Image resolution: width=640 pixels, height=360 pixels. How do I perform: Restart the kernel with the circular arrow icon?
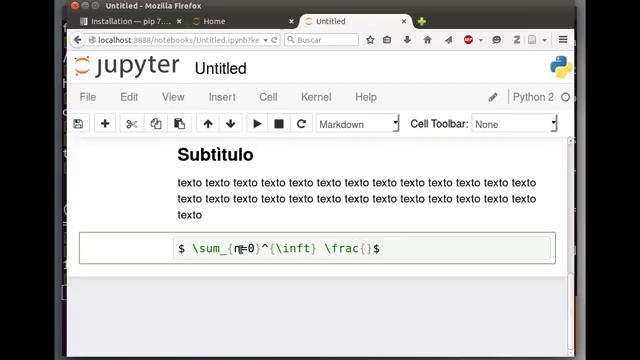tap(301, 124)
